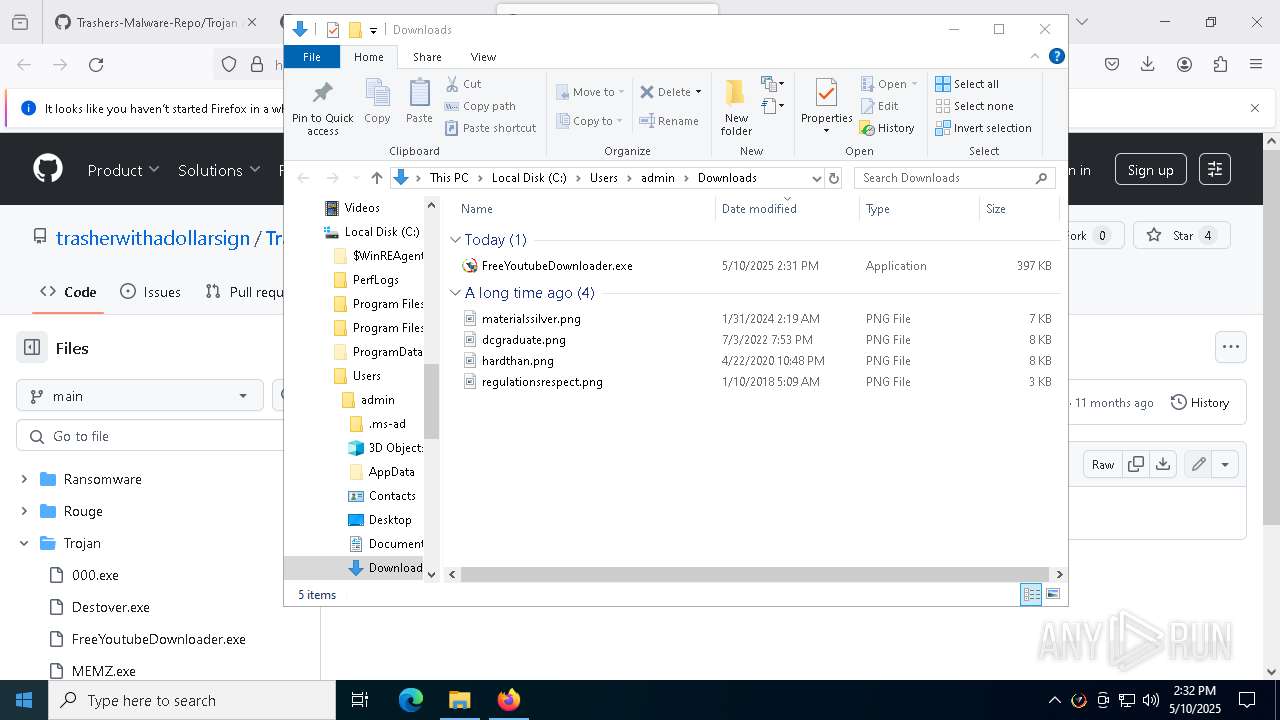Viewport: 1280px width, 720px height.
Task: Click Select all in ribbon
Action: (966, 84)
